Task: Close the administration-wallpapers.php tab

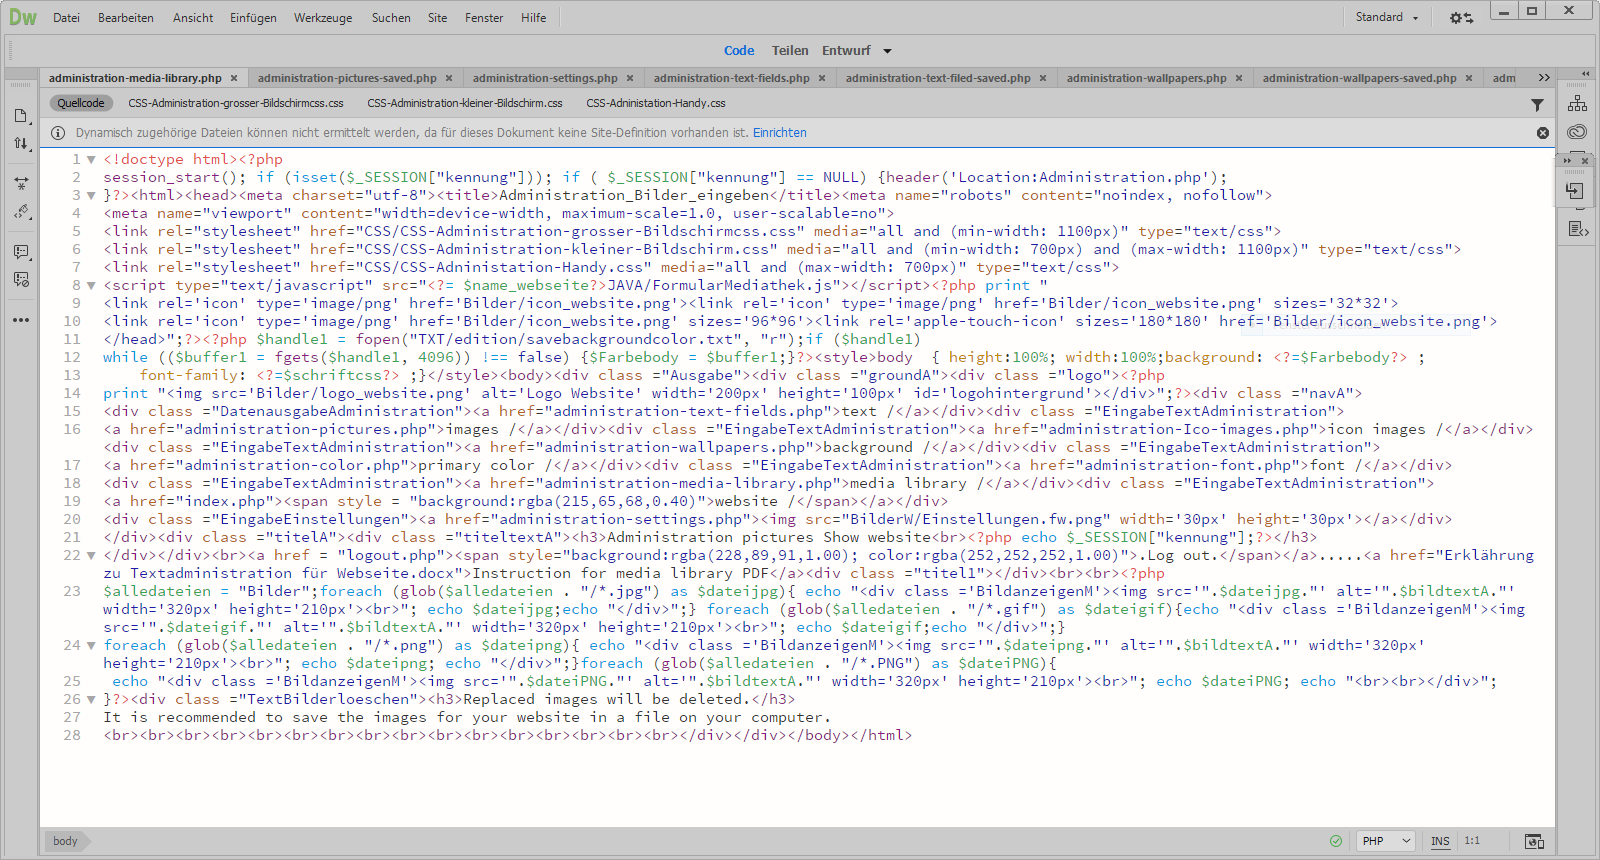Action: point(1239,78)
